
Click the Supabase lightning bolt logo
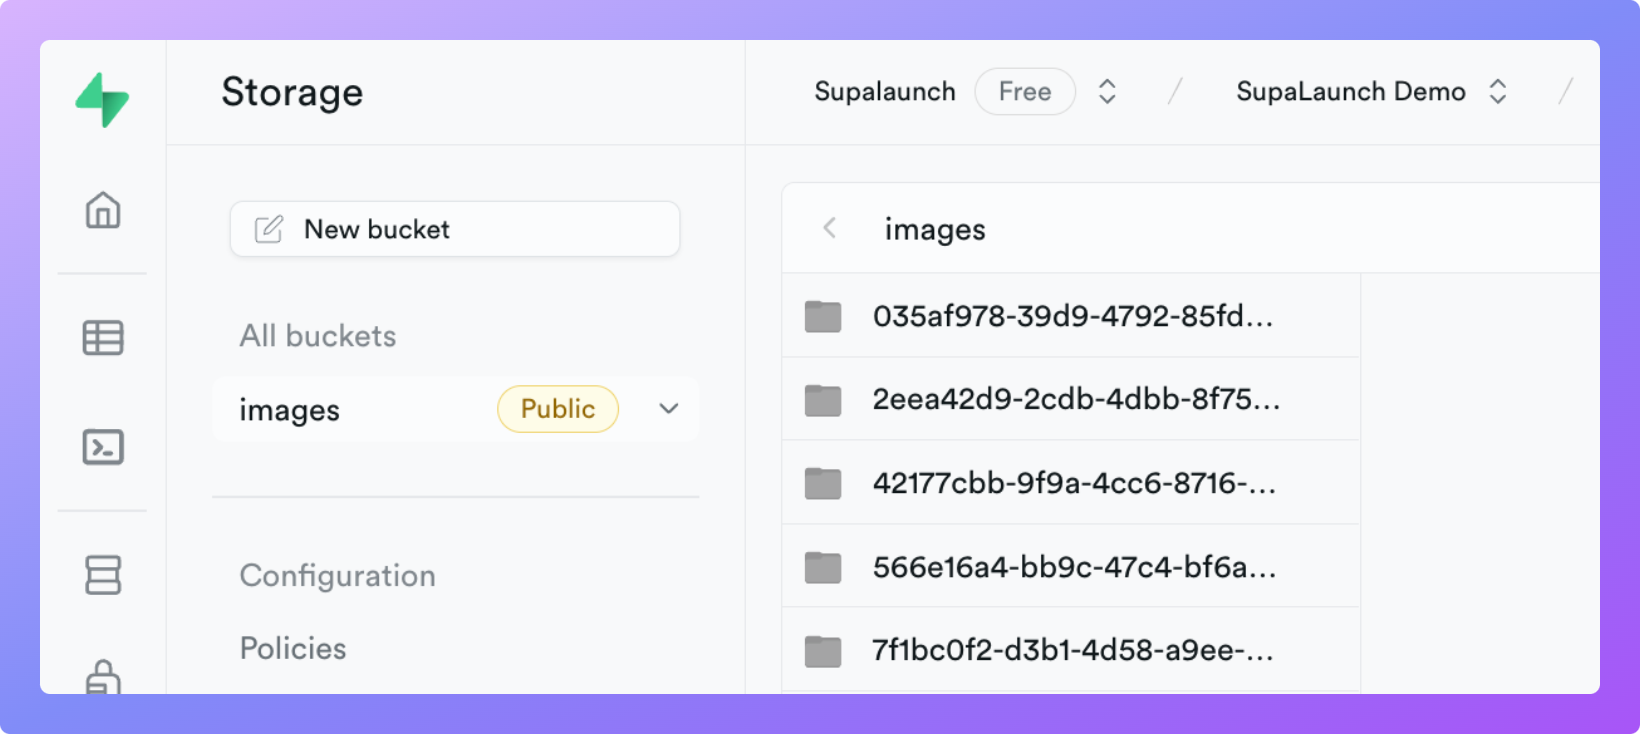(102, 99)
